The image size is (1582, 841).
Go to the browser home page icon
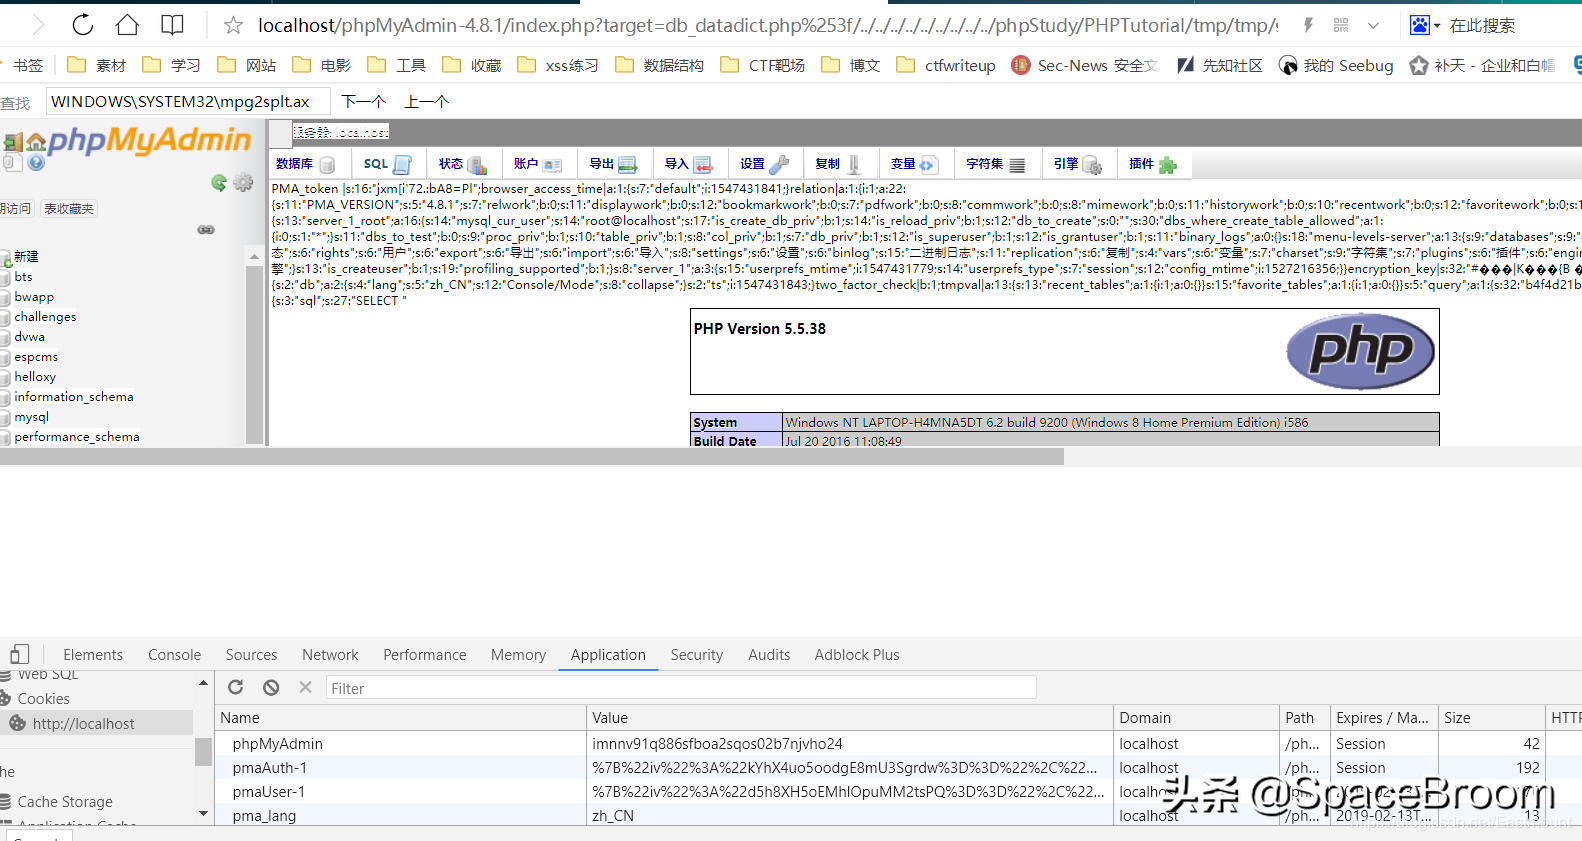(127, 25)
